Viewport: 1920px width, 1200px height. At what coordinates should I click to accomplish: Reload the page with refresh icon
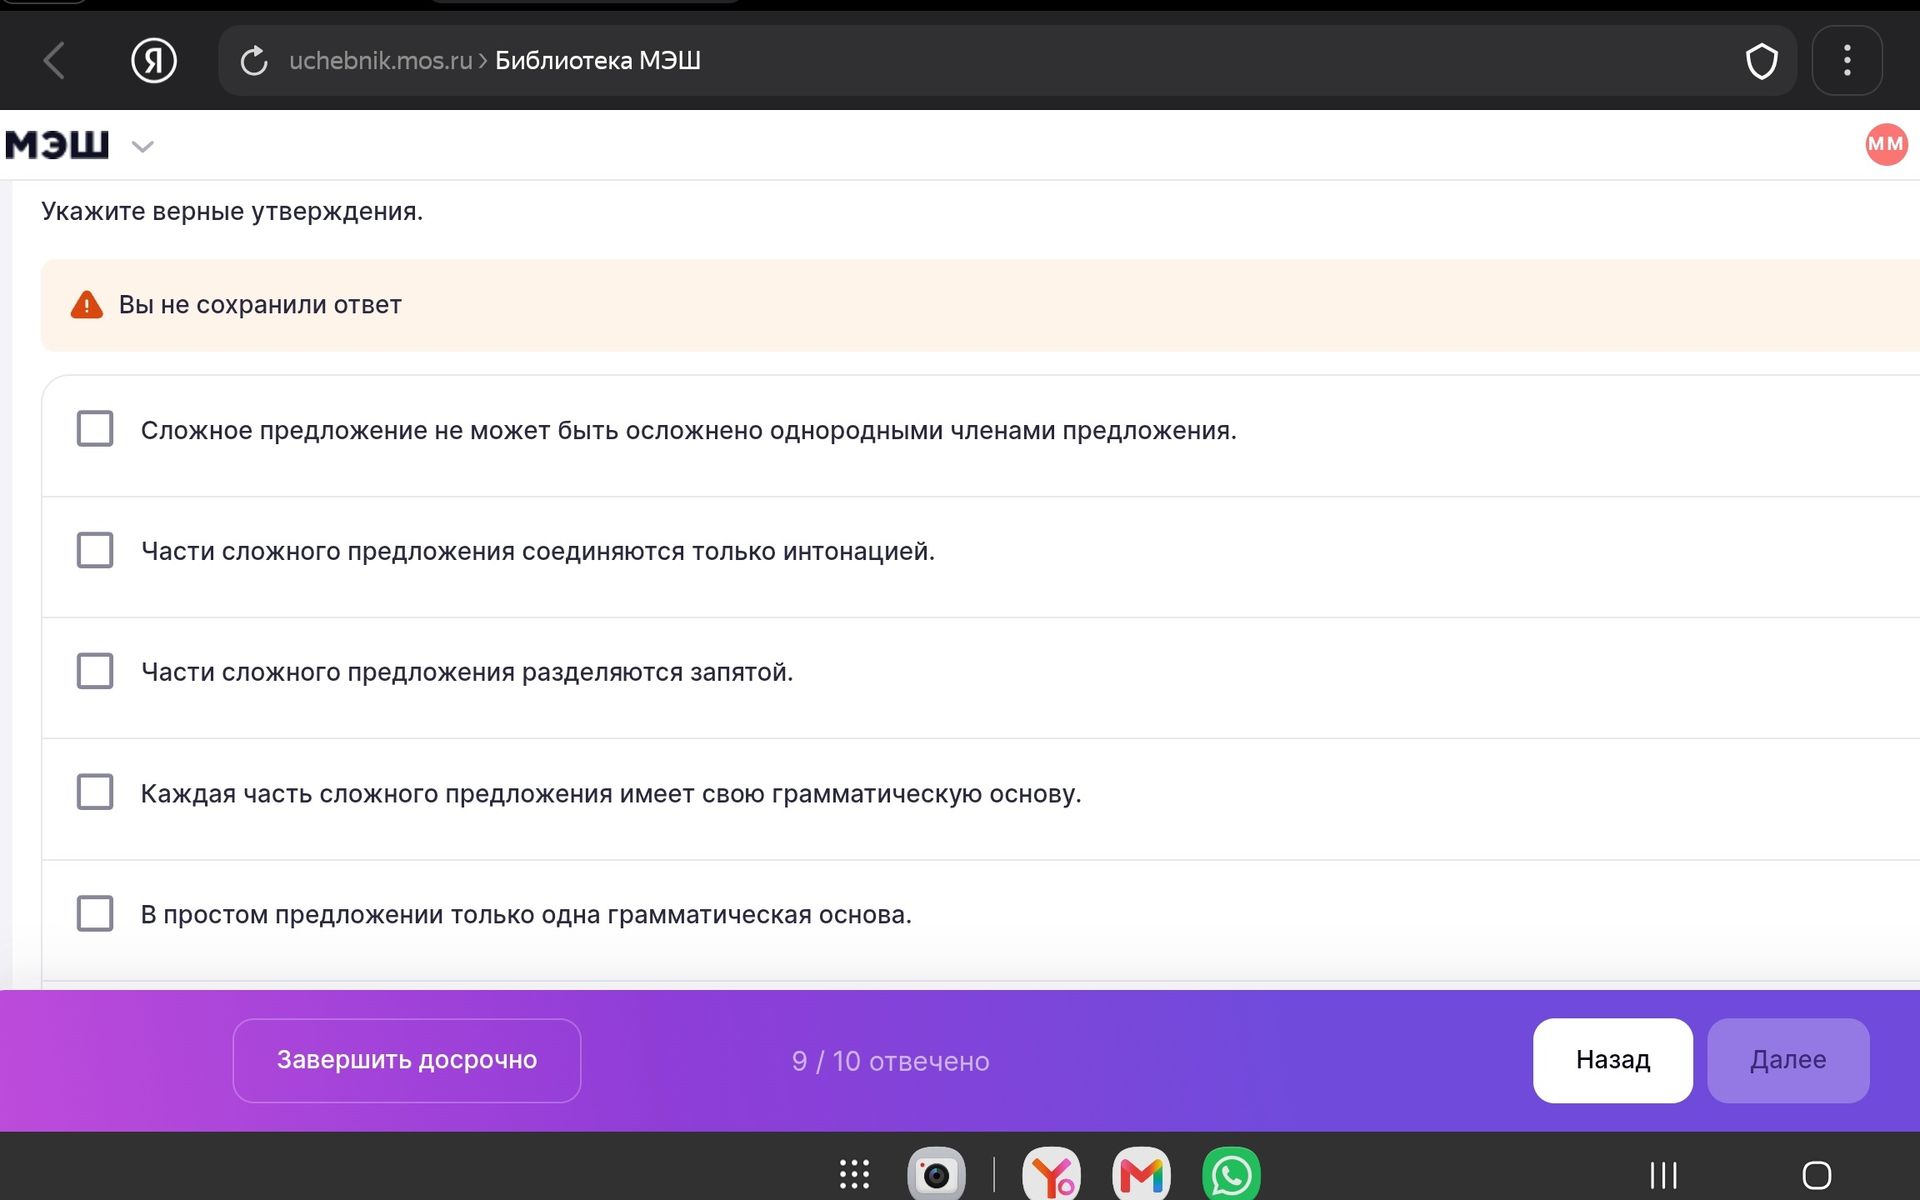click(x=254, y=61)
